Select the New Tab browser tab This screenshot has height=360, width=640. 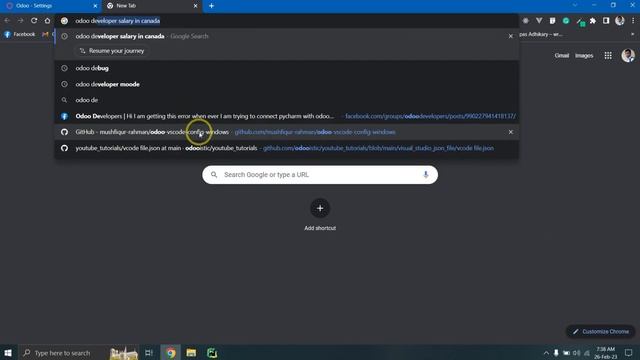(x=152, y=6)
